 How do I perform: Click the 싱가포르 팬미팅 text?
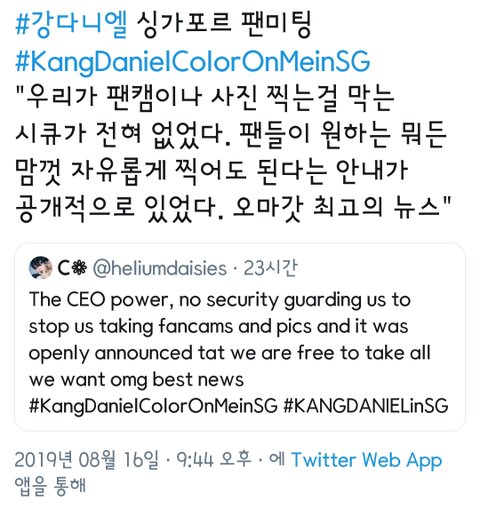[224, 25]
